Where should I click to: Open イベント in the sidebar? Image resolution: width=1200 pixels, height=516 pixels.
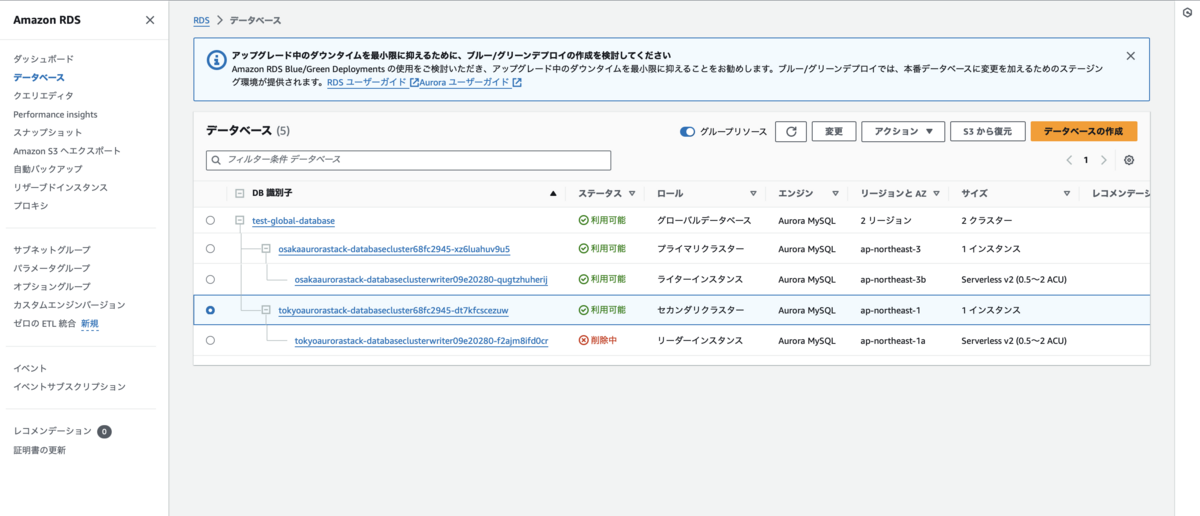click(30, 368)
